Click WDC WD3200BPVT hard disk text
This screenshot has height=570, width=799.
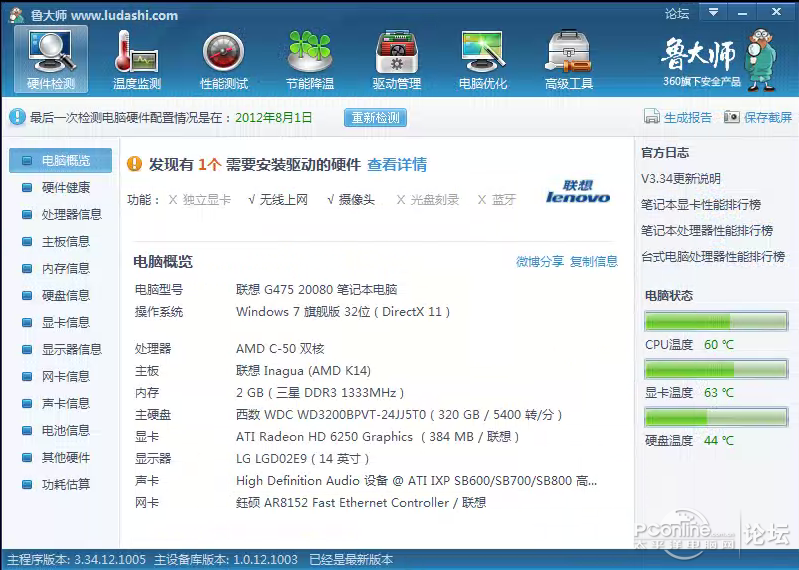[x=399, y=415]
